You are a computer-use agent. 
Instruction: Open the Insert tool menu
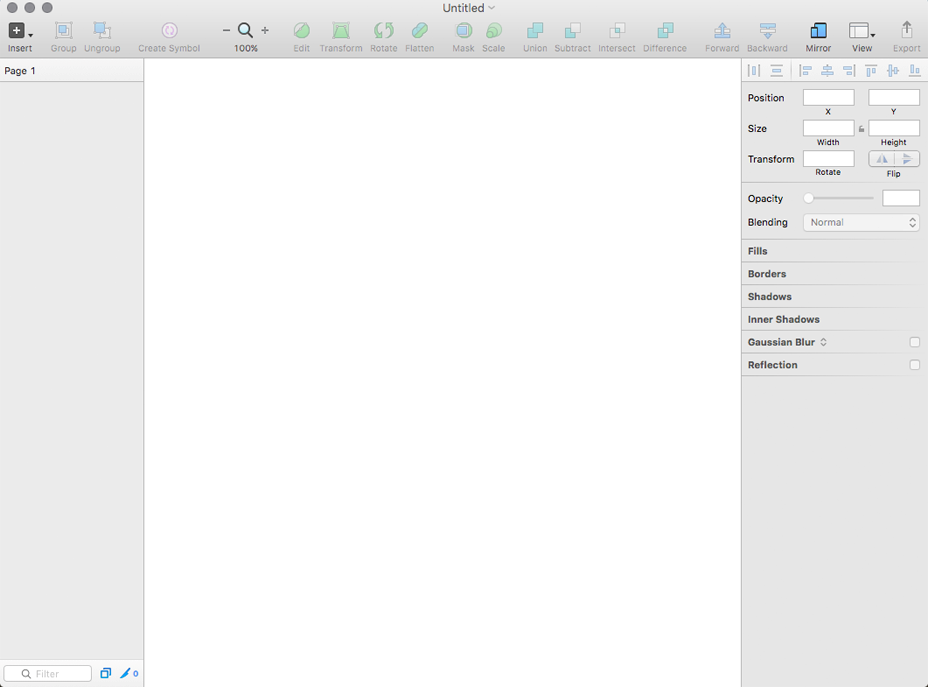[x=19, y=32]
